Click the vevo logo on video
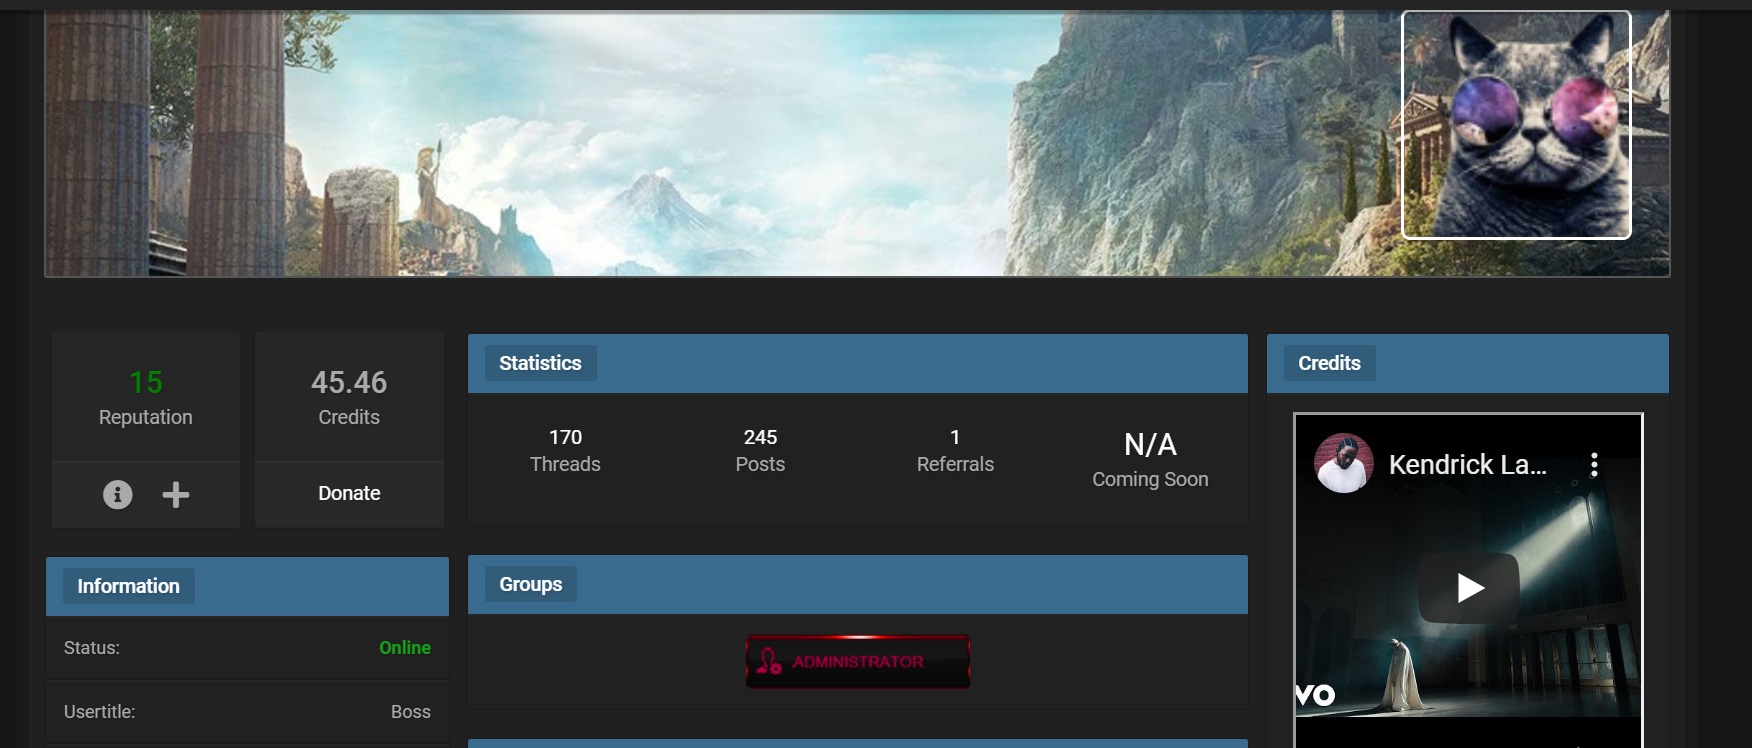Viewport: 1752px width, 748px height. (x=1316, y=694)
